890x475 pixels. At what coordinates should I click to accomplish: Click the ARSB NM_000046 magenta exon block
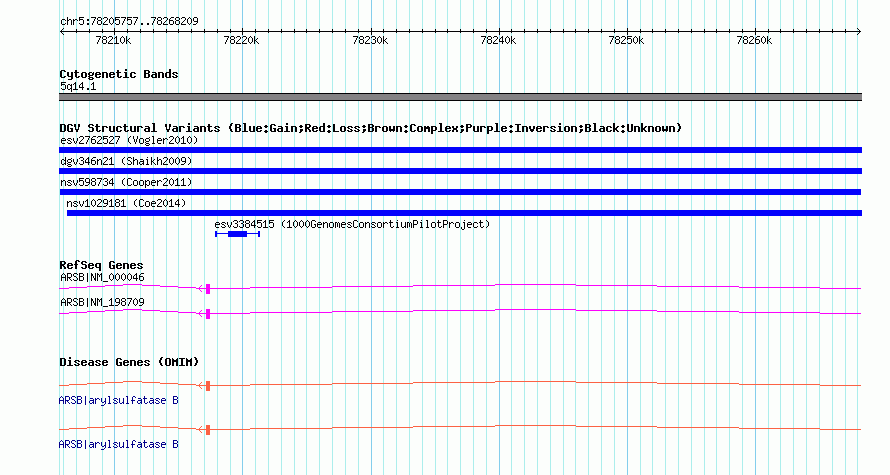click(208, 289)
